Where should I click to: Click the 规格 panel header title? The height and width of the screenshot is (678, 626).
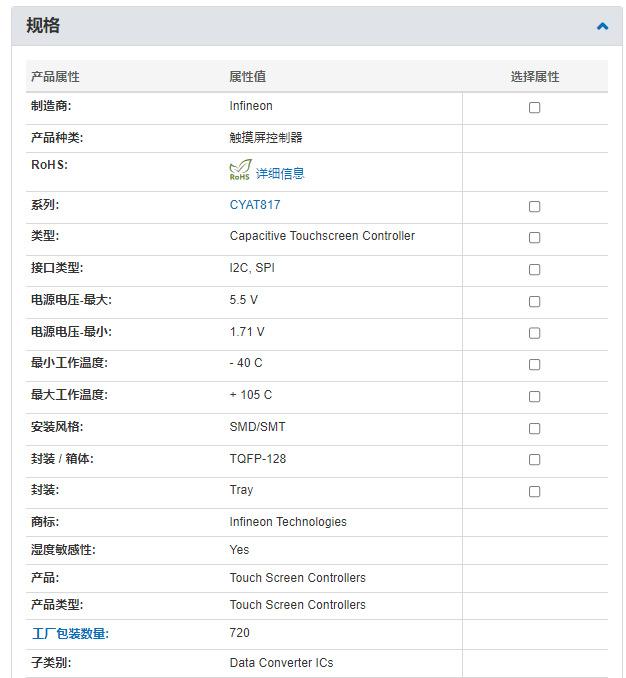coord(43,26)
